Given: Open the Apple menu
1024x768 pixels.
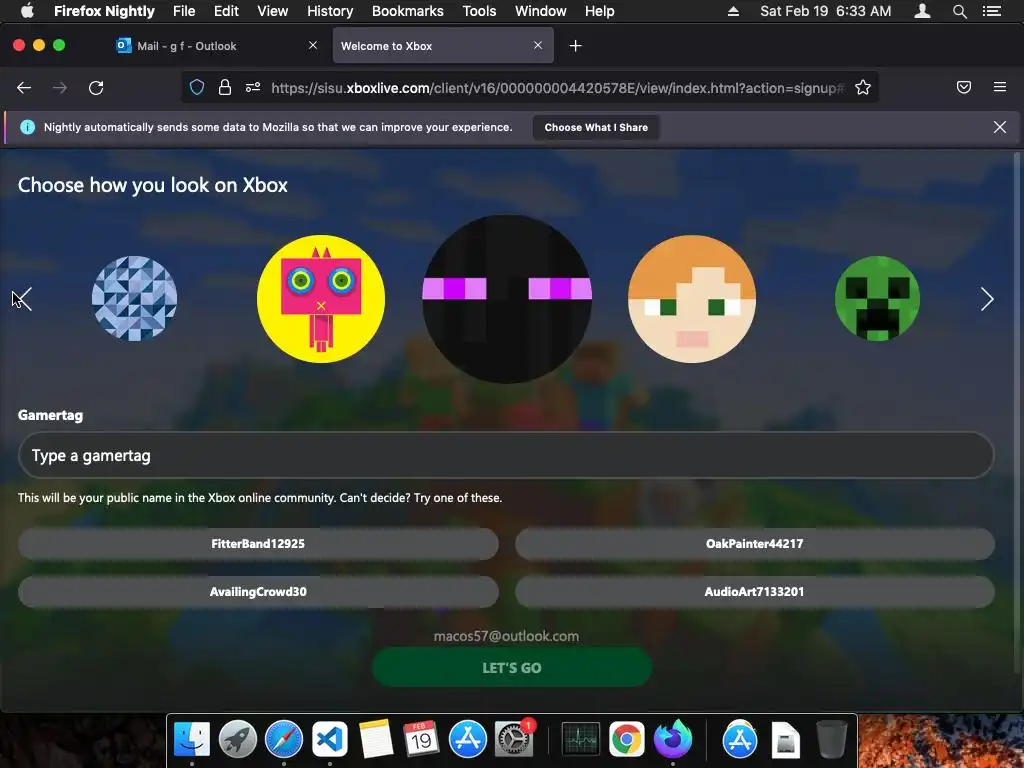Looking at the screenshot, I should coord(27,10).
